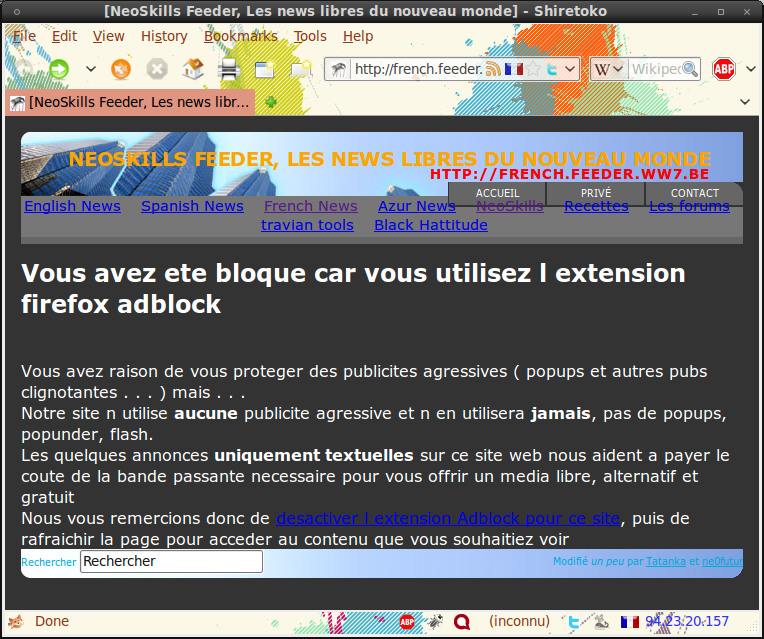Click the bug (Firebug) status bar icon
Screen dimensions: 764x639
[435, 621]
